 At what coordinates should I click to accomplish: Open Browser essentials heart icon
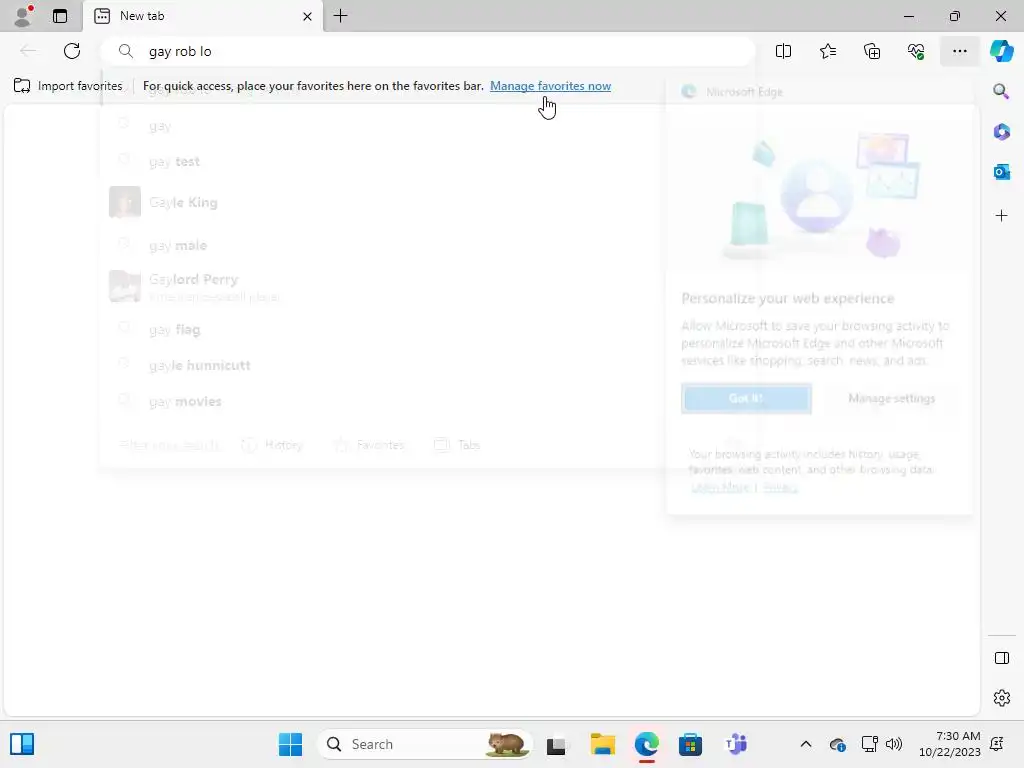click(x=916, y=51)
